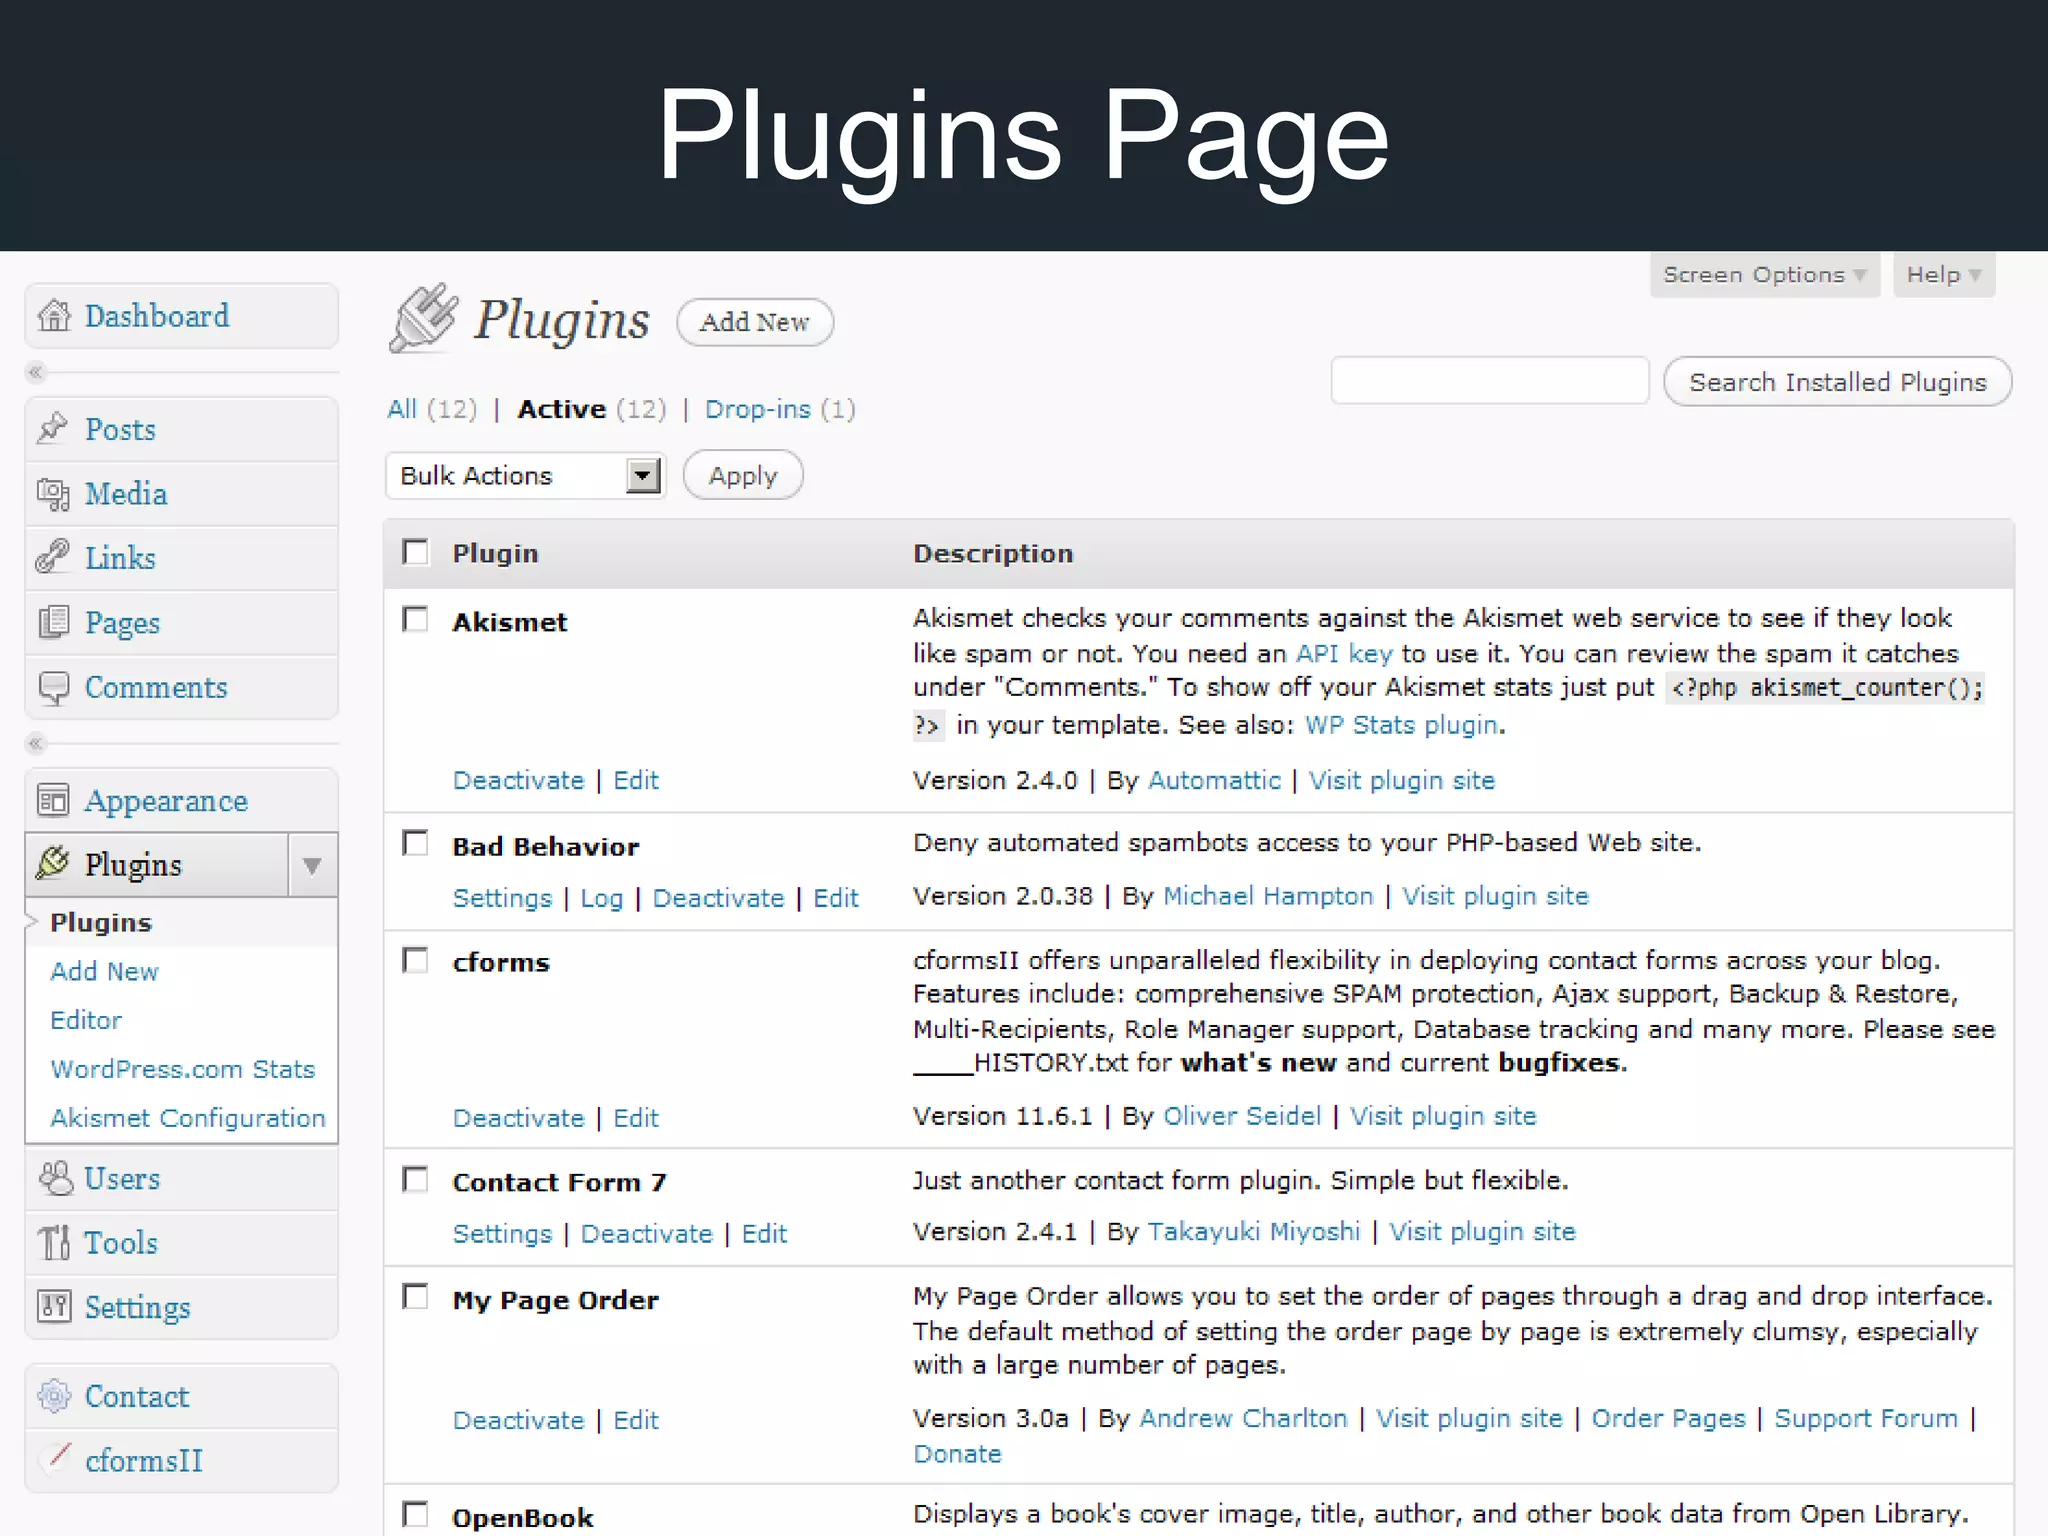Viewport: 2048px width, 1536px height.
Task: Open the API key link
Action: point(1344,654)
